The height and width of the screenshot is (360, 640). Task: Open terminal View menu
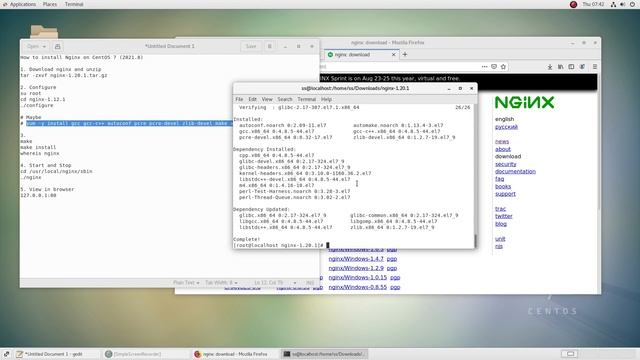[267, 99]
